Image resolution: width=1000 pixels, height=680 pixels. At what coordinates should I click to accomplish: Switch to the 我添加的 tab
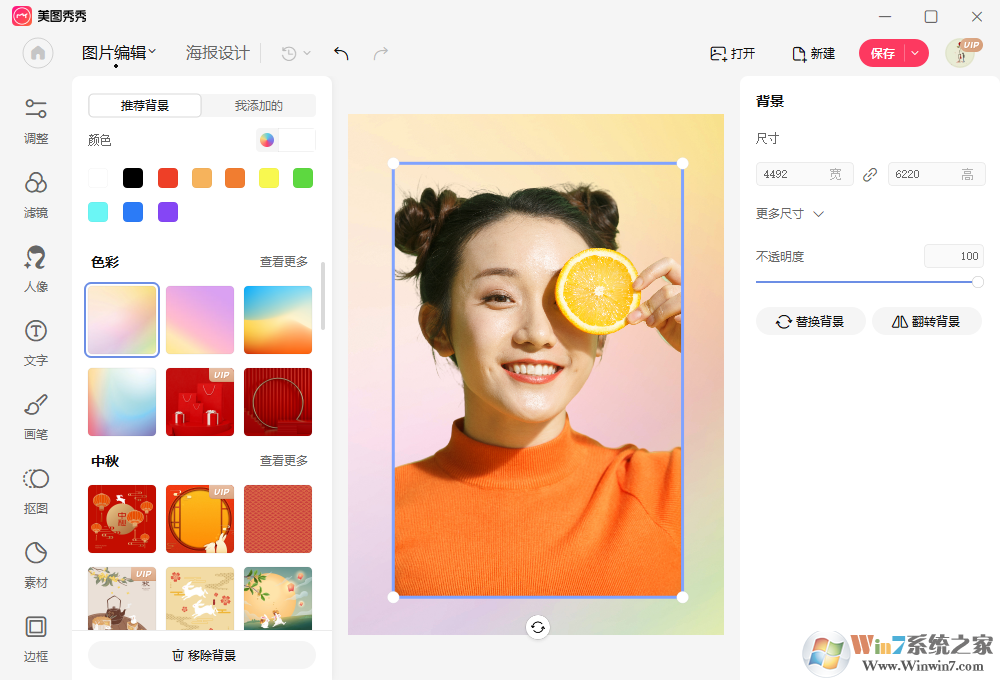pyautogui.click(x=258, y=105)
